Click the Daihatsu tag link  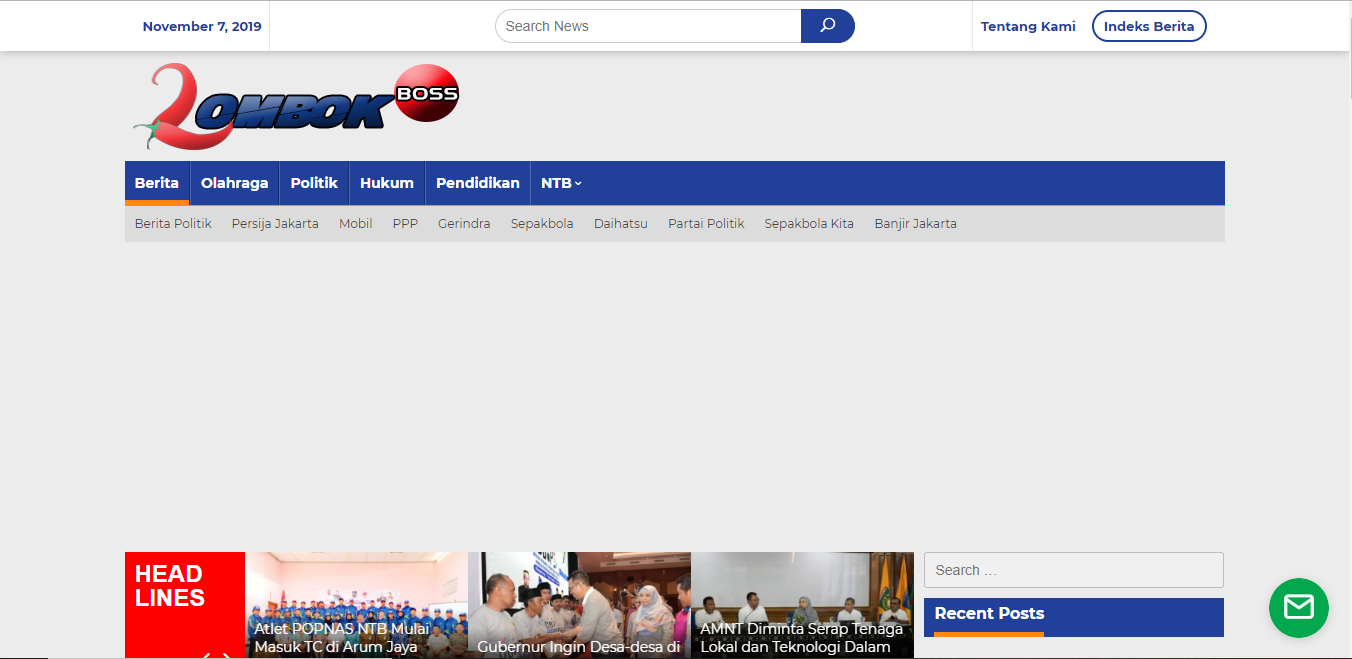621,224
